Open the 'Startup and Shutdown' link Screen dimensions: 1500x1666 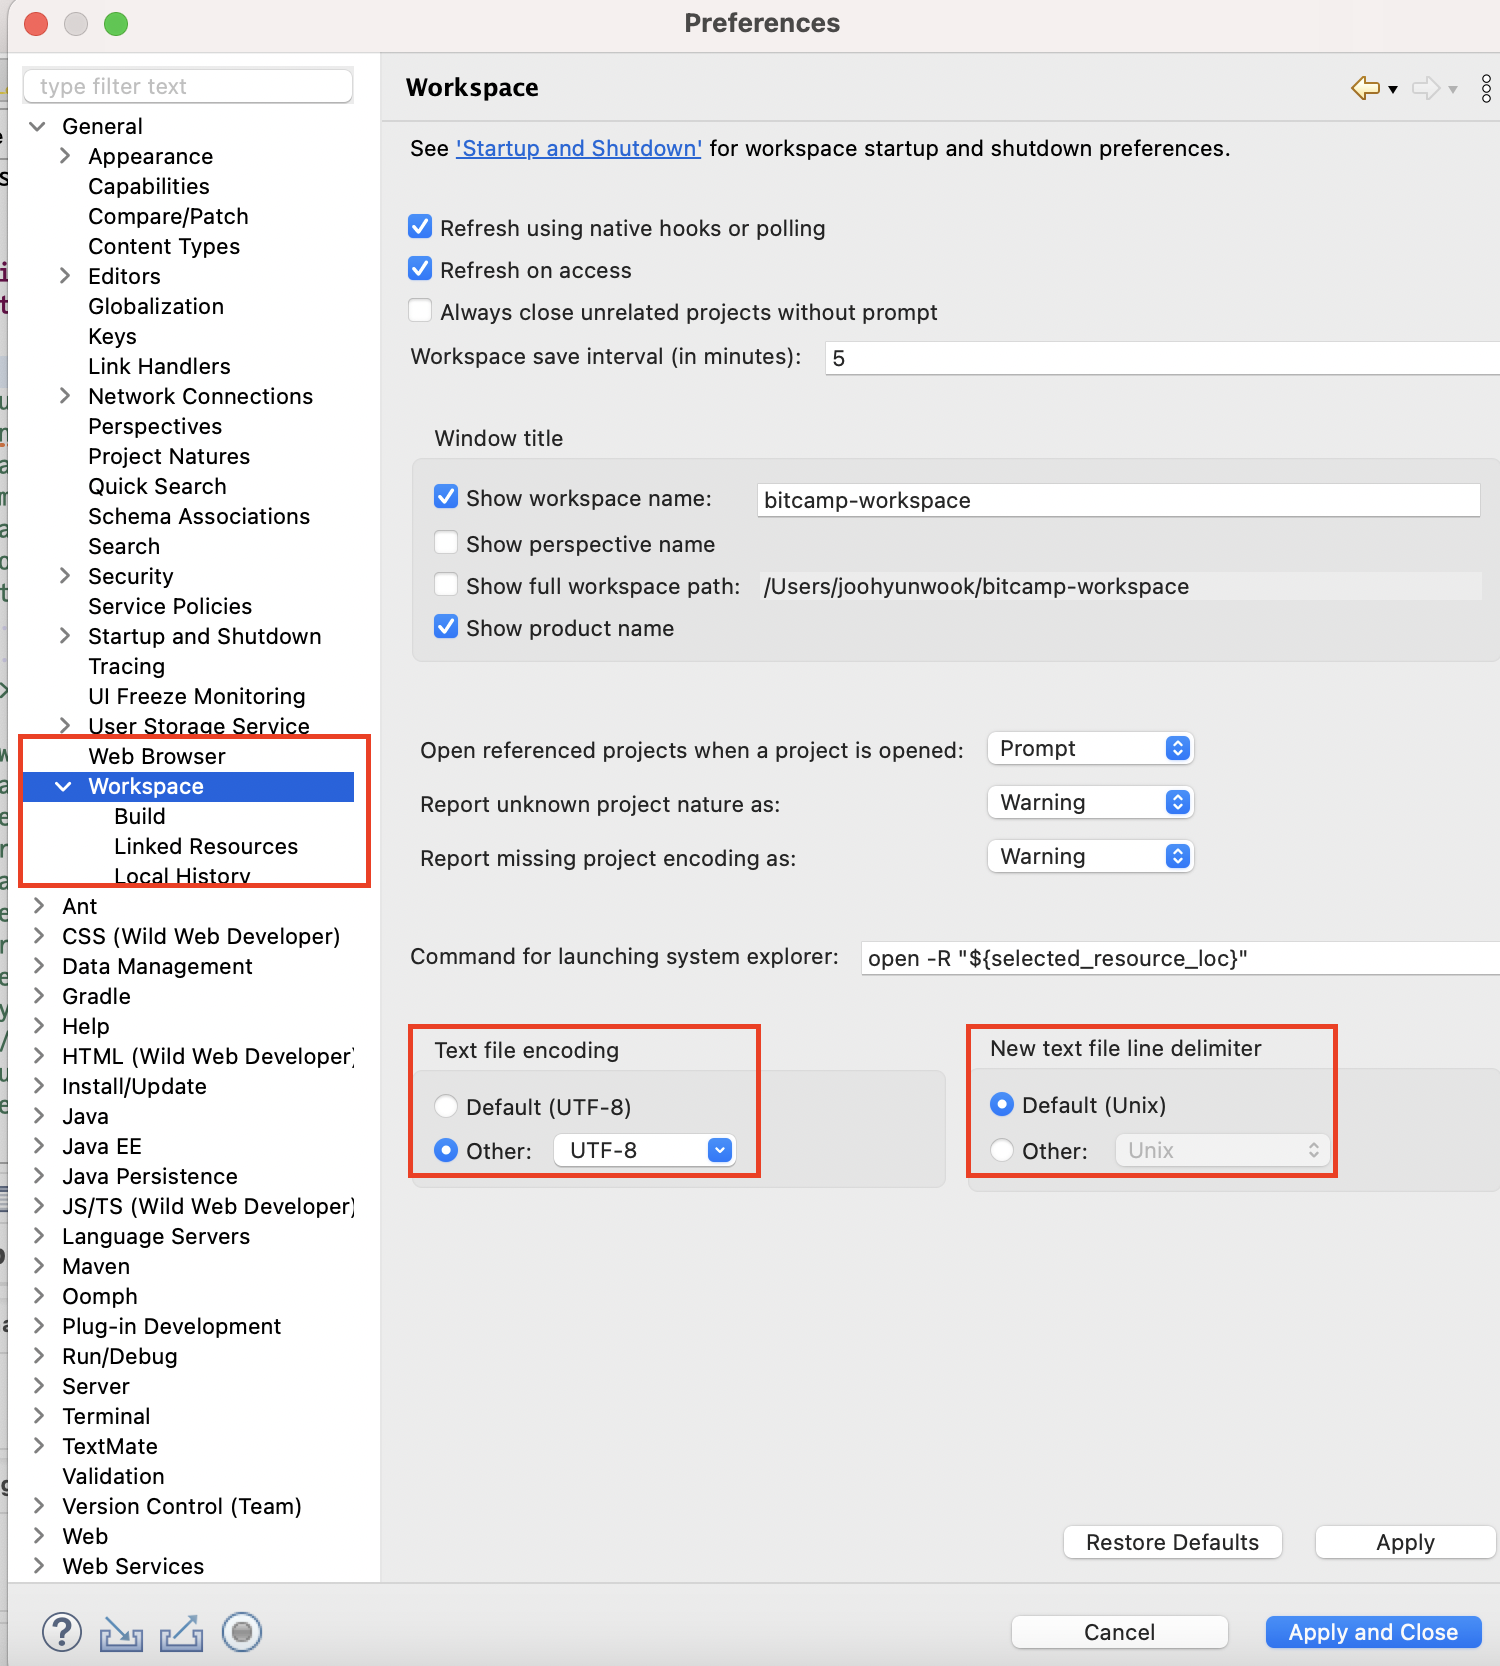click(x=579, y=148)
